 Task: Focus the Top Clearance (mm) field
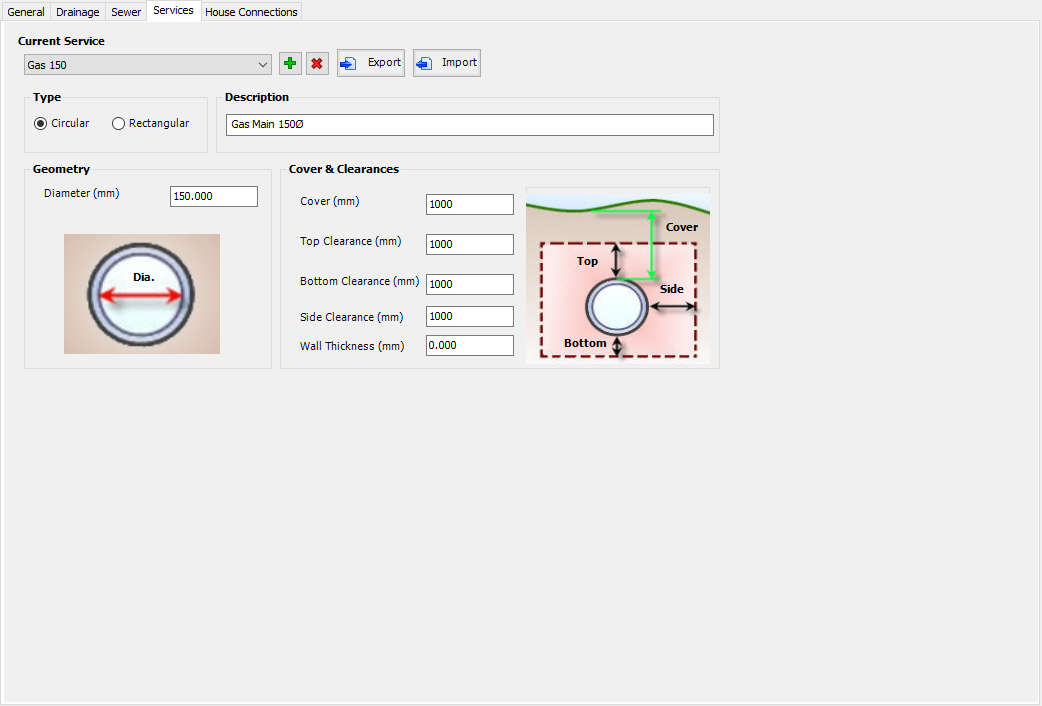pos(470,244)
